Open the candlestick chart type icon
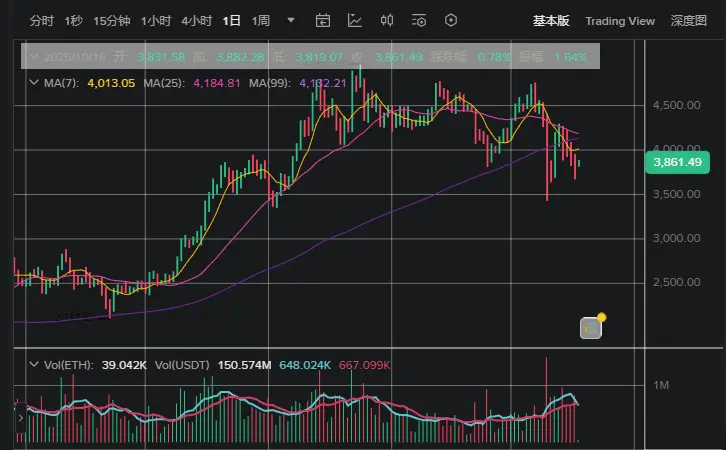 click(387, 20)
